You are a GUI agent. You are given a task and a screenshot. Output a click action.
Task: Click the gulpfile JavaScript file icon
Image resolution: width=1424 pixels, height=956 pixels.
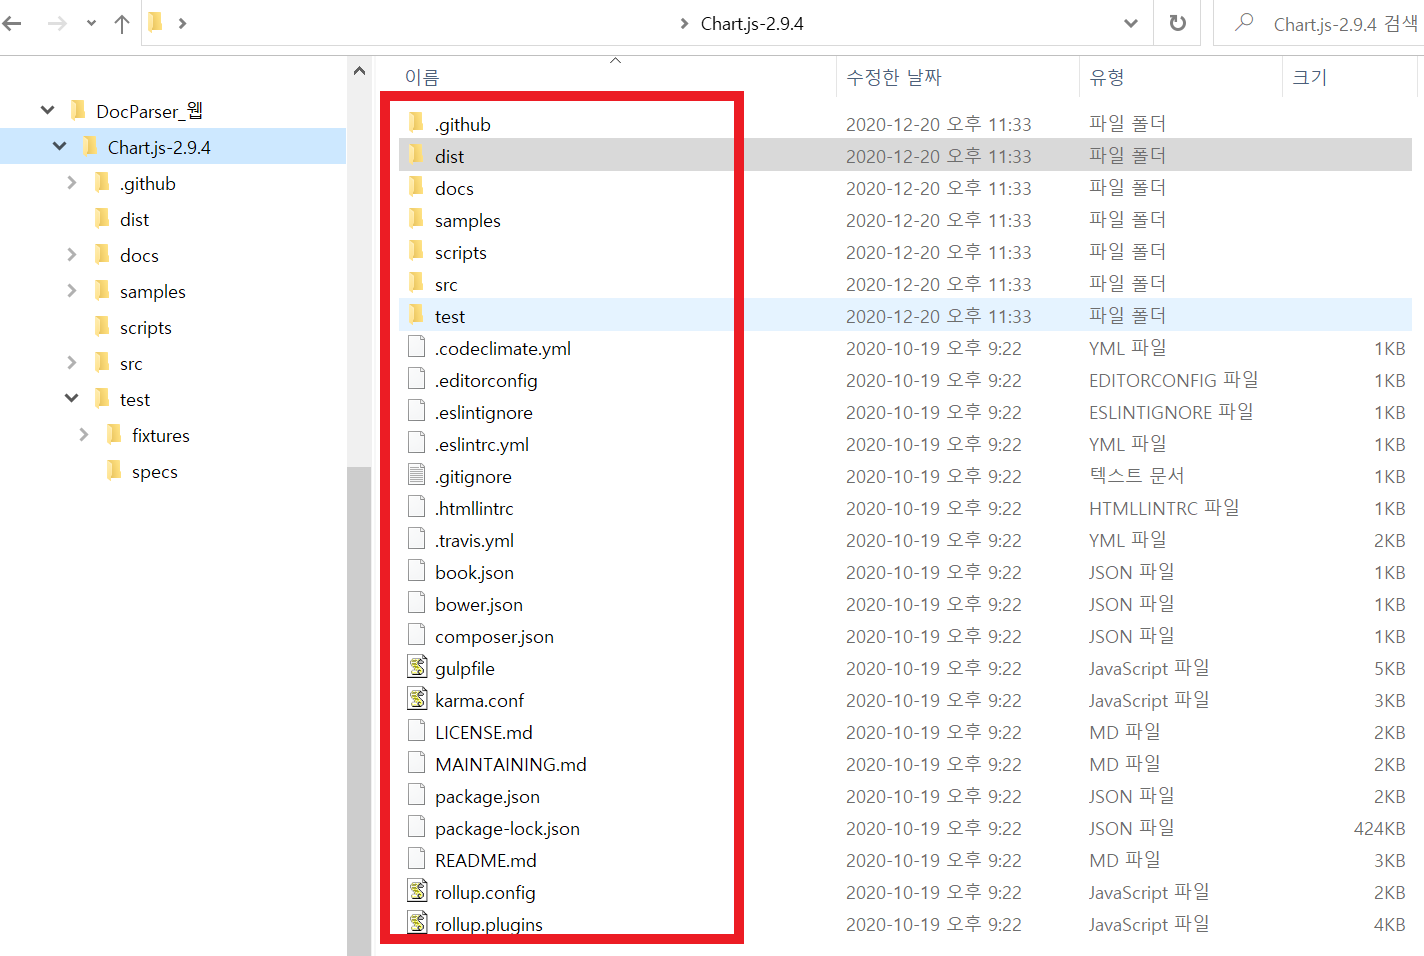(x=418, y=667)
